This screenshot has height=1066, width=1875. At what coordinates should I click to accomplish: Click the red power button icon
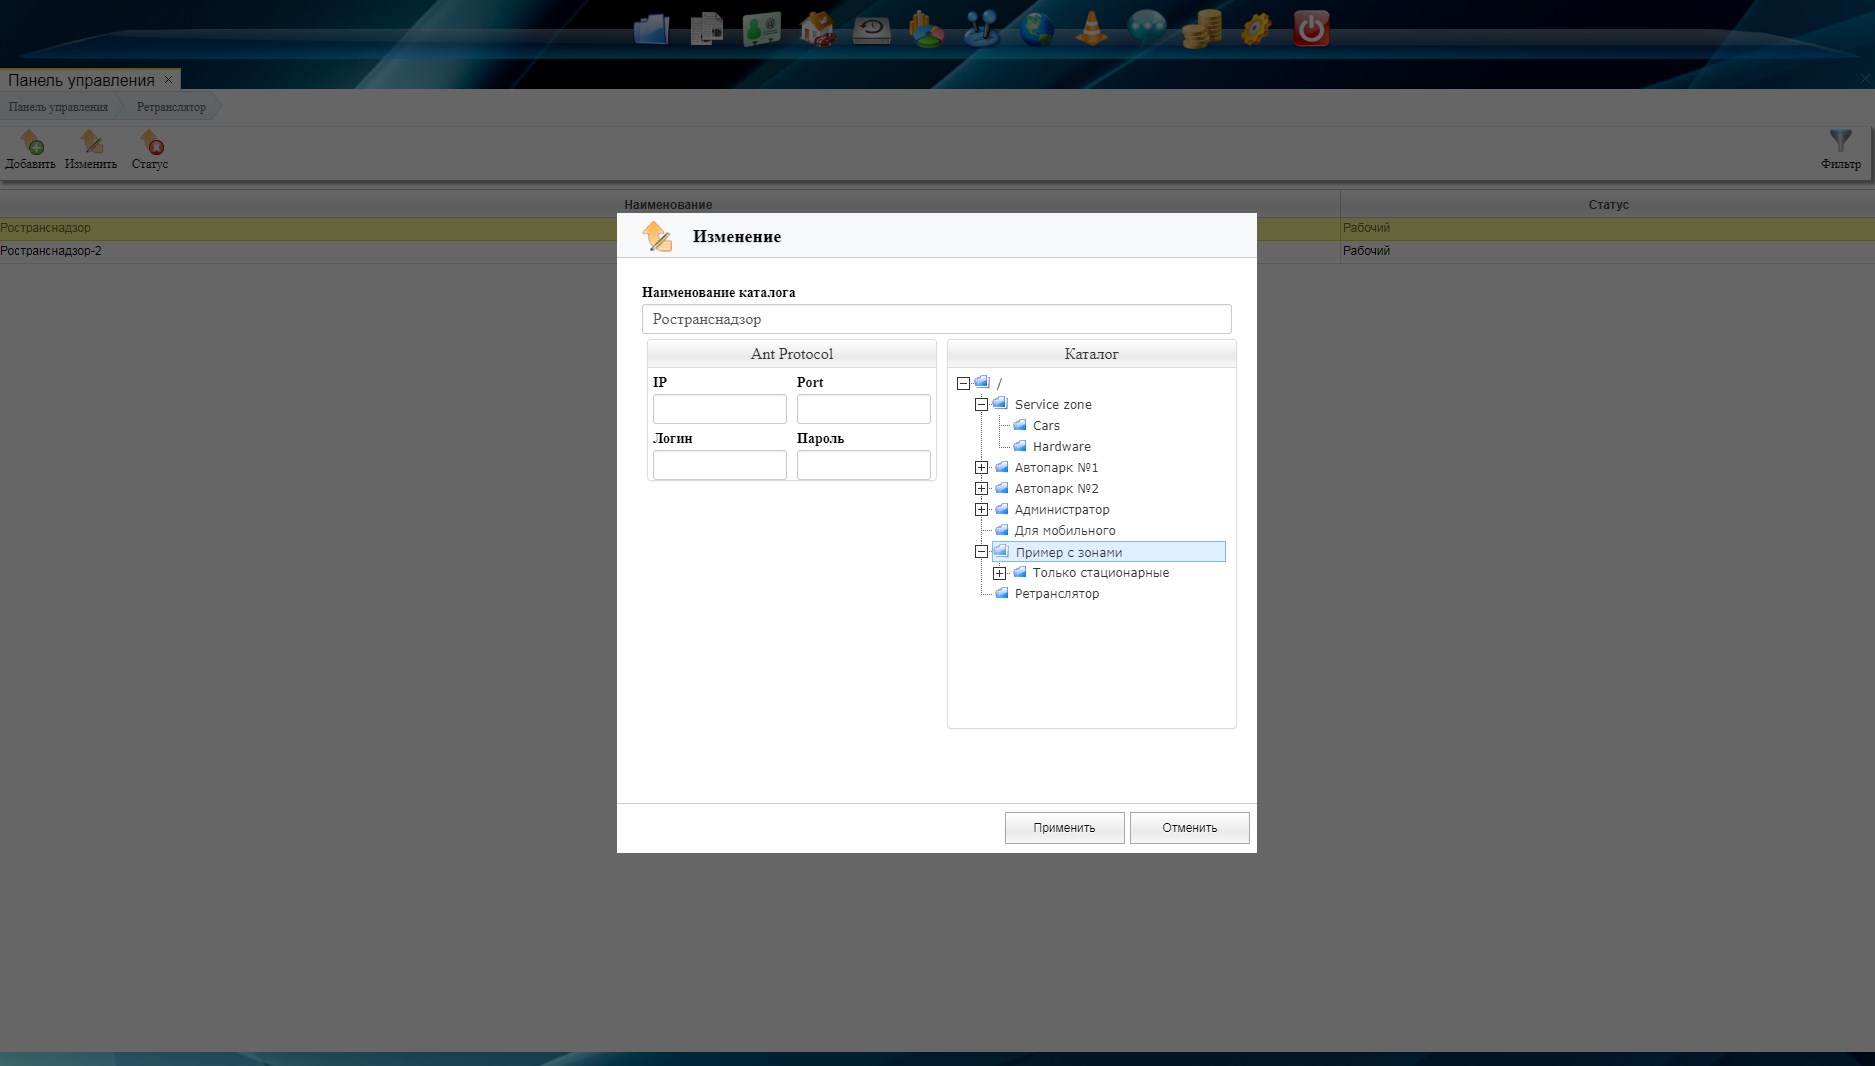[1310, 29]
